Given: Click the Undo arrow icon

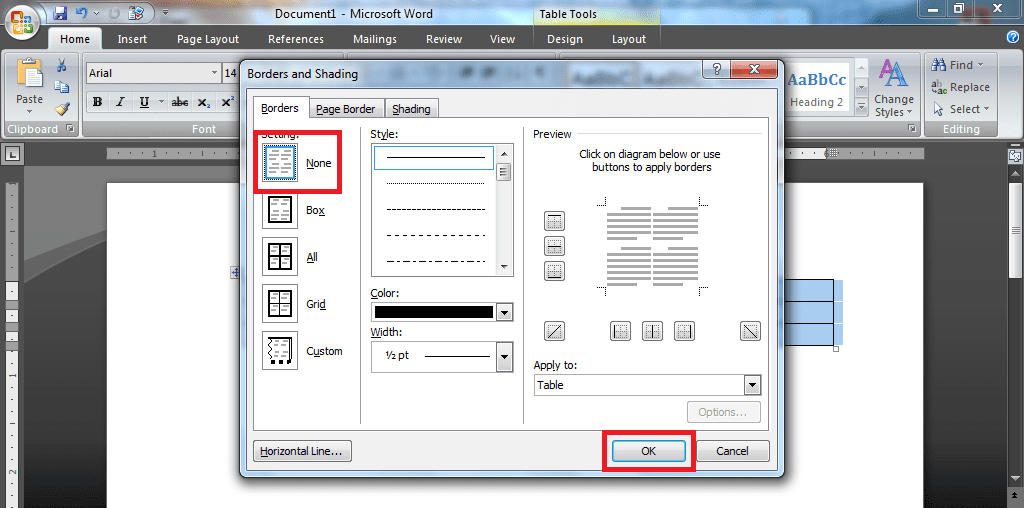Looking at the screenshot, I should click(81, 12).
